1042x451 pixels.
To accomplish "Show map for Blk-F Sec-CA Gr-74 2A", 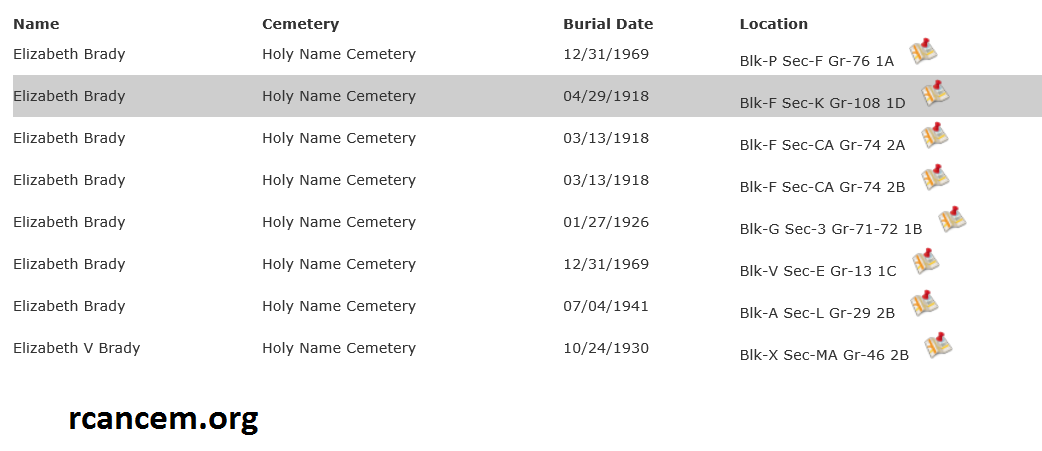I will pyautogui.click(x=935, y=136).
